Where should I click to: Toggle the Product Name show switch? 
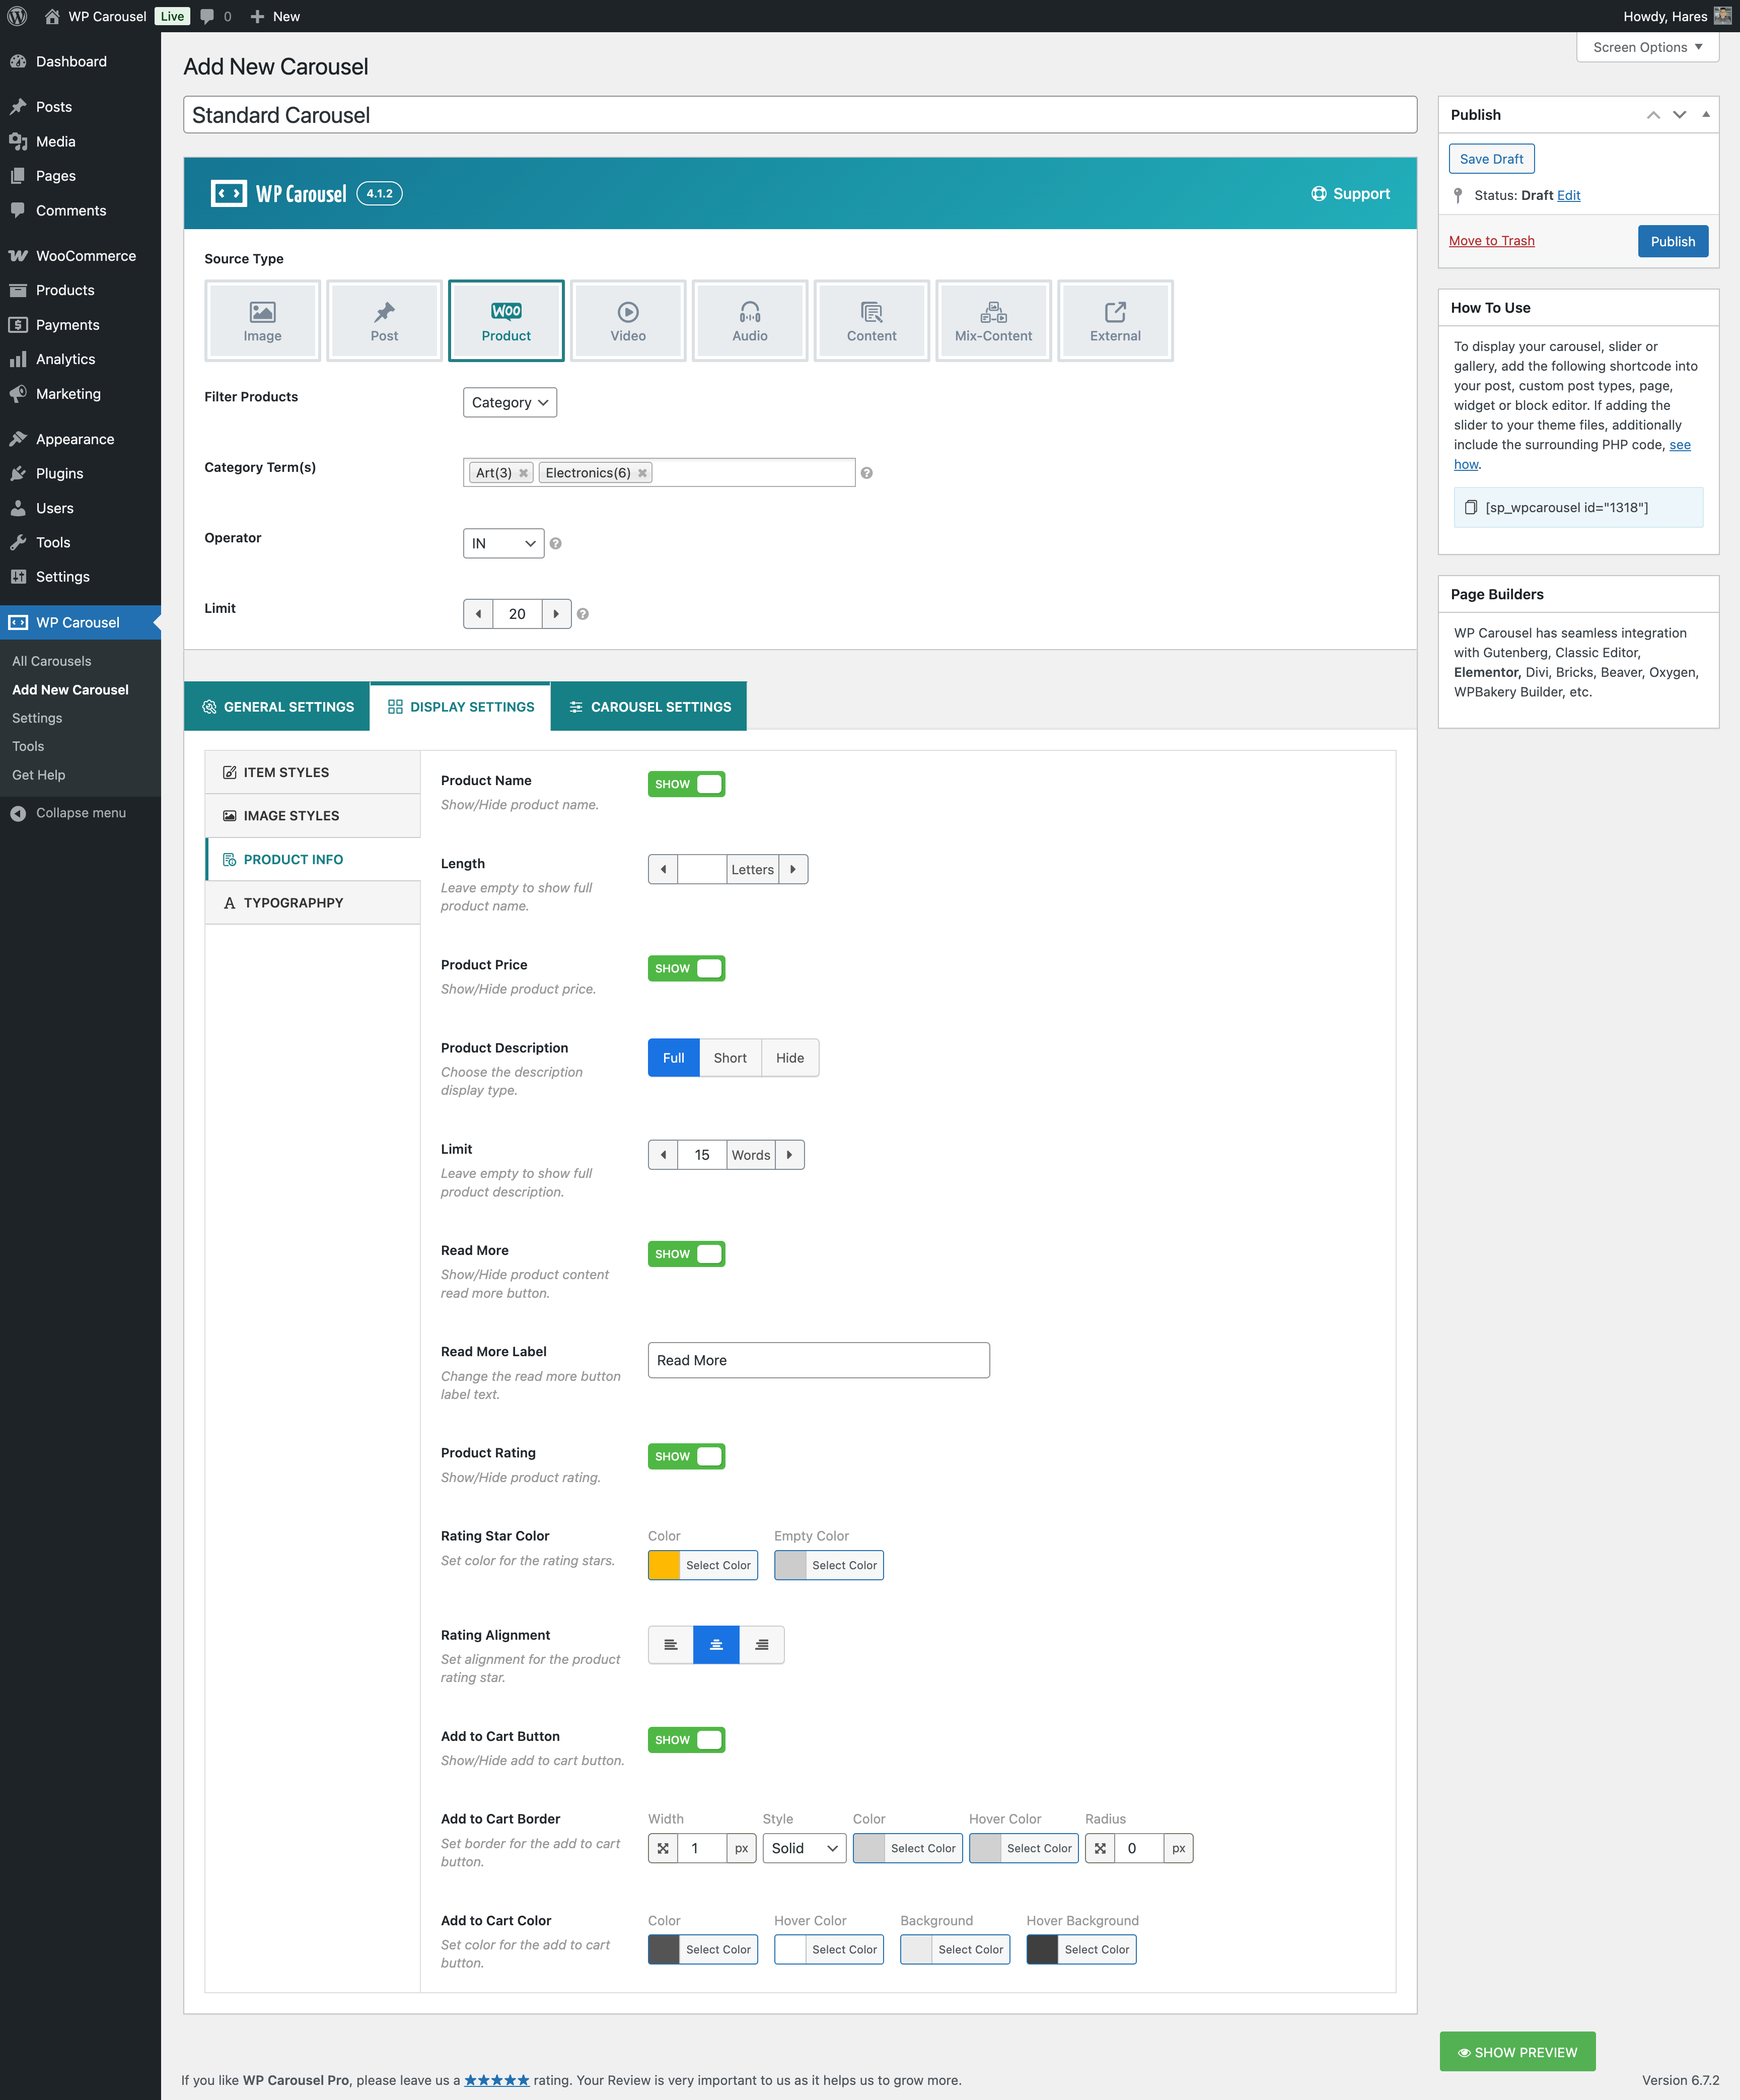click(686, 784)
